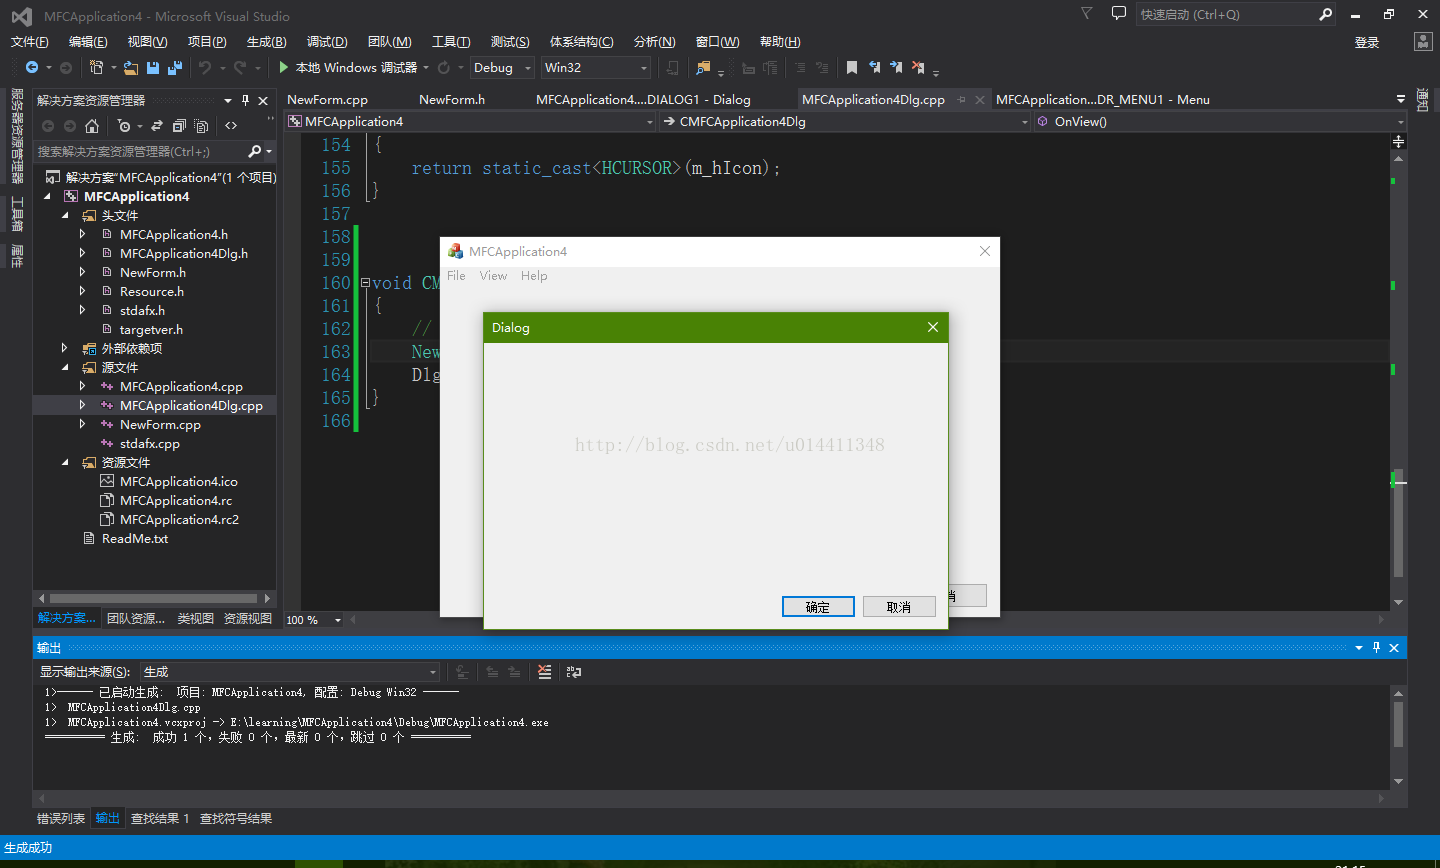The image size is (1440, 868).
Task: Open the output source dropdown showing 生成
Action: (x=290, y=672)
